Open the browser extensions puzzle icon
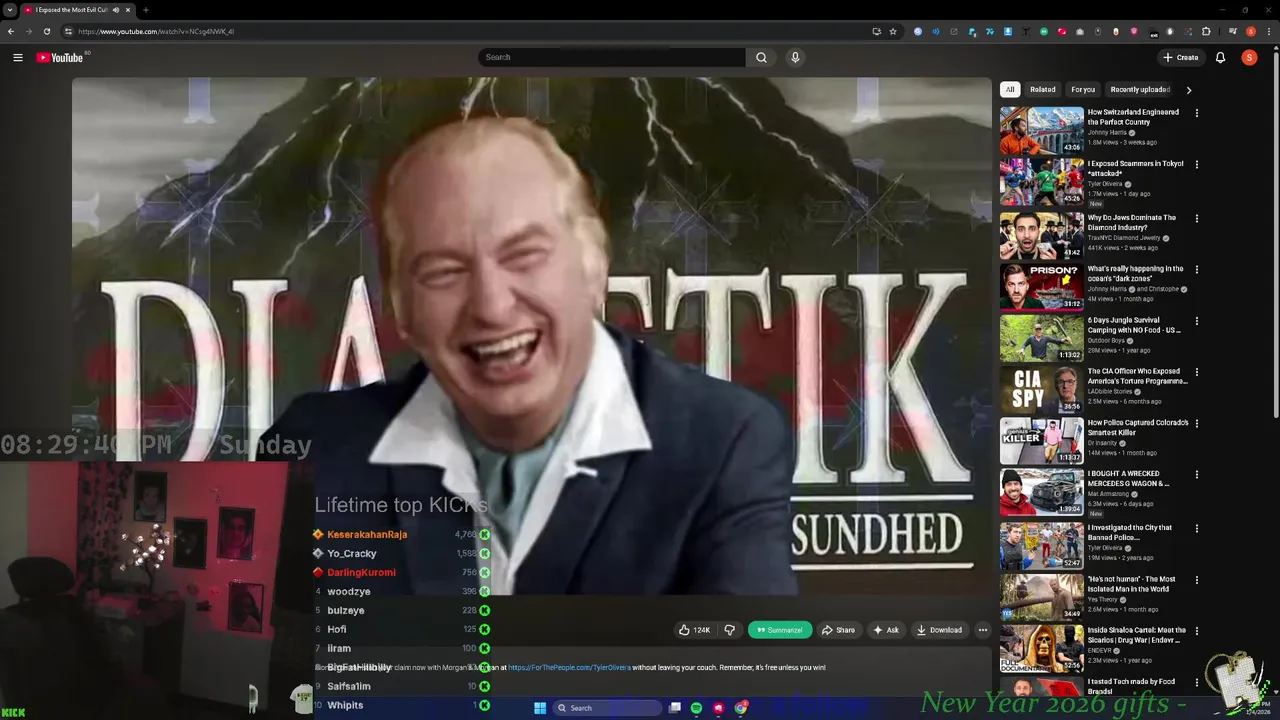 [x=1206, y=31]
